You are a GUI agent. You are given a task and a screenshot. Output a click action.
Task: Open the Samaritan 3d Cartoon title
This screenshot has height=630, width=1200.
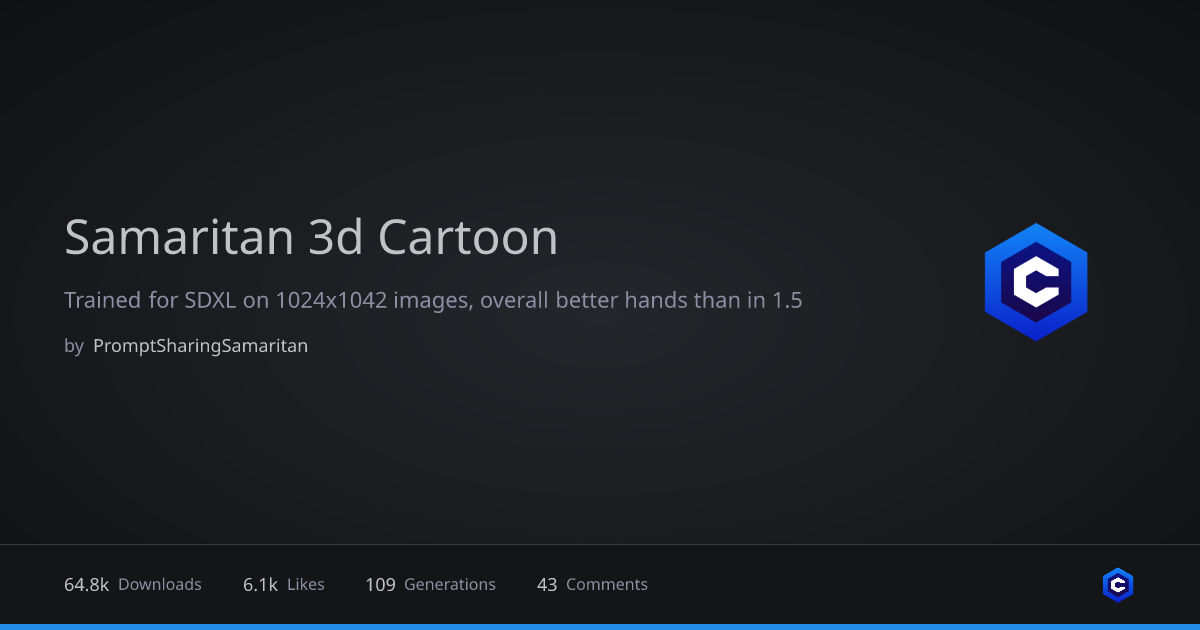311,238
